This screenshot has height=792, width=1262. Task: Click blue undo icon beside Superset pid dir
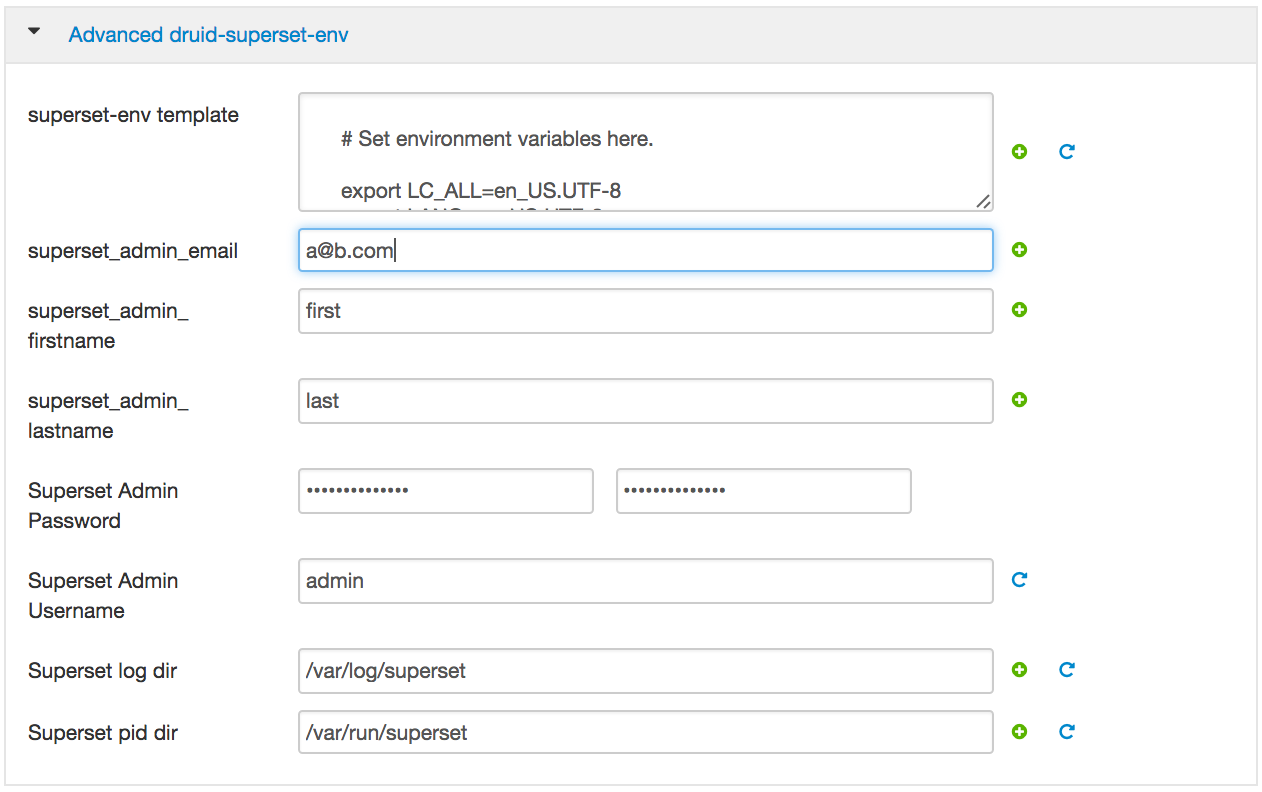pyautogui.click(x=1067, y=732)
